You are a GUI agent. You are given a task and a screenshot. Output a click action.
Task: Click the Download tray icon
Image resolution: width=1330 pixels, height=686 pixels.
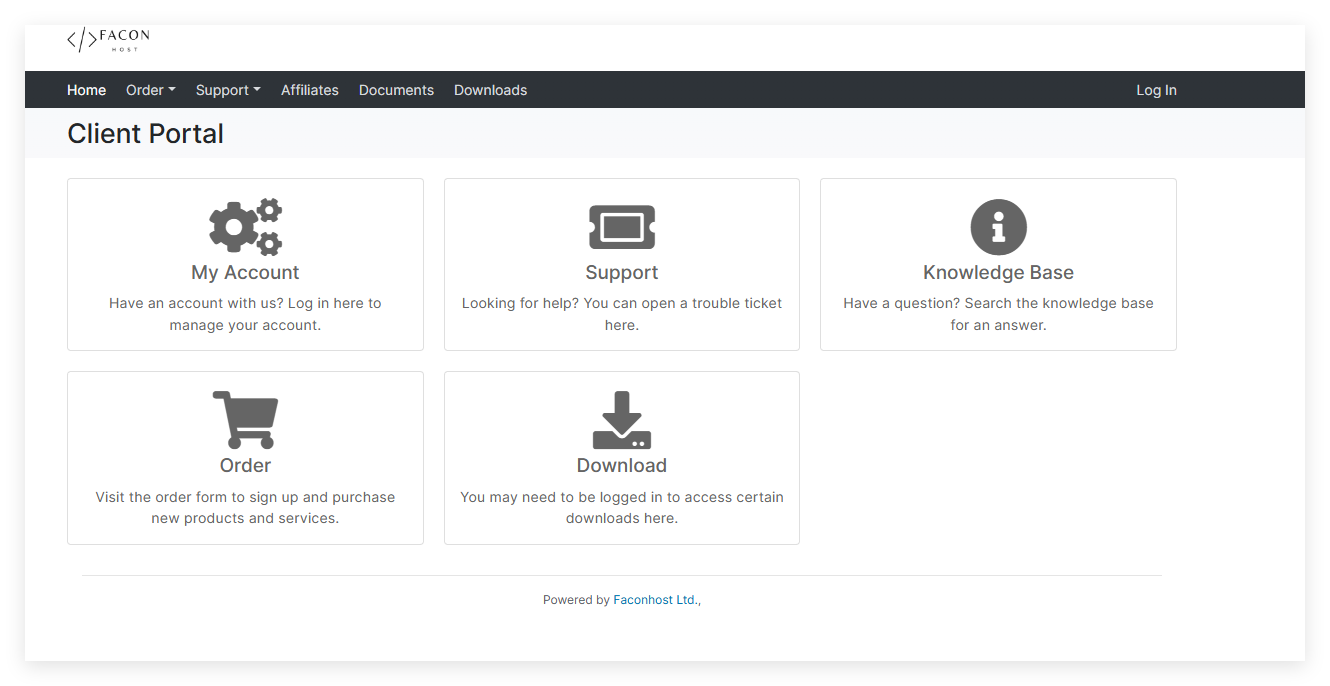coord(622,420)
